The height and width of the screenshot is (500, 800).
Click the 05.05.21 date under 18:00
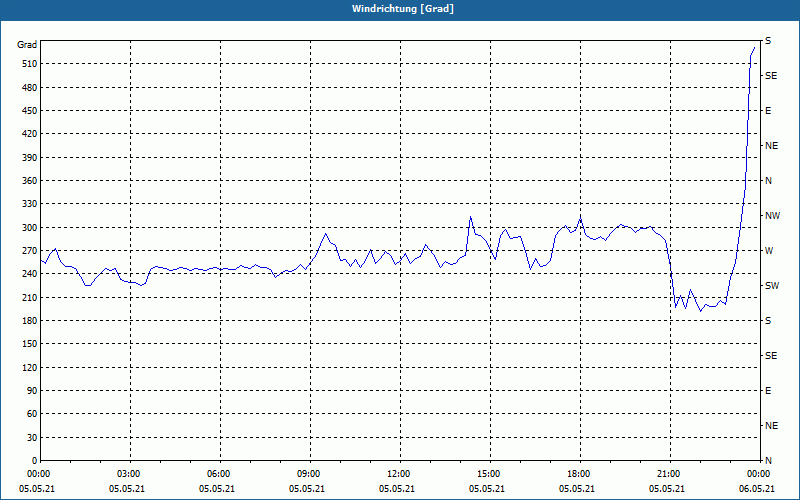coord(577,488)
